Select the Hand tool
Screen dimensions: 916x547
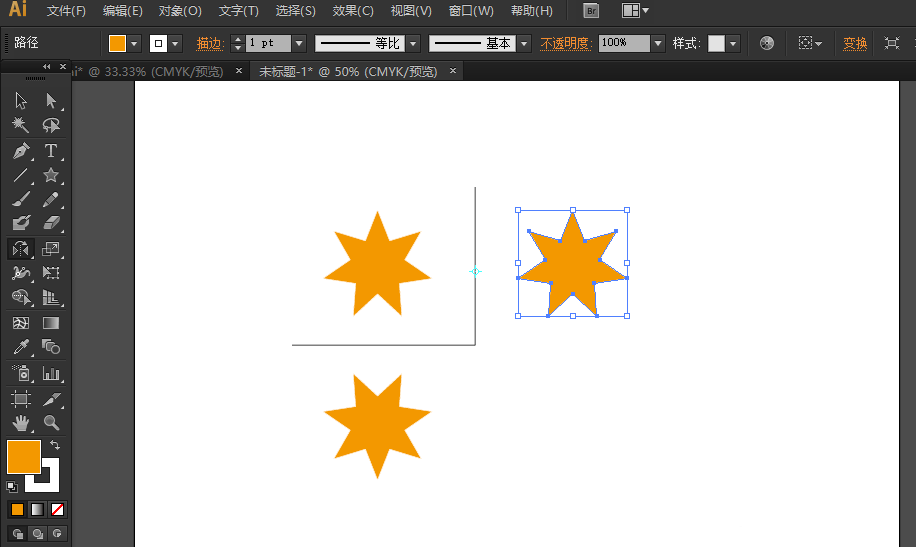pos(21,423)
